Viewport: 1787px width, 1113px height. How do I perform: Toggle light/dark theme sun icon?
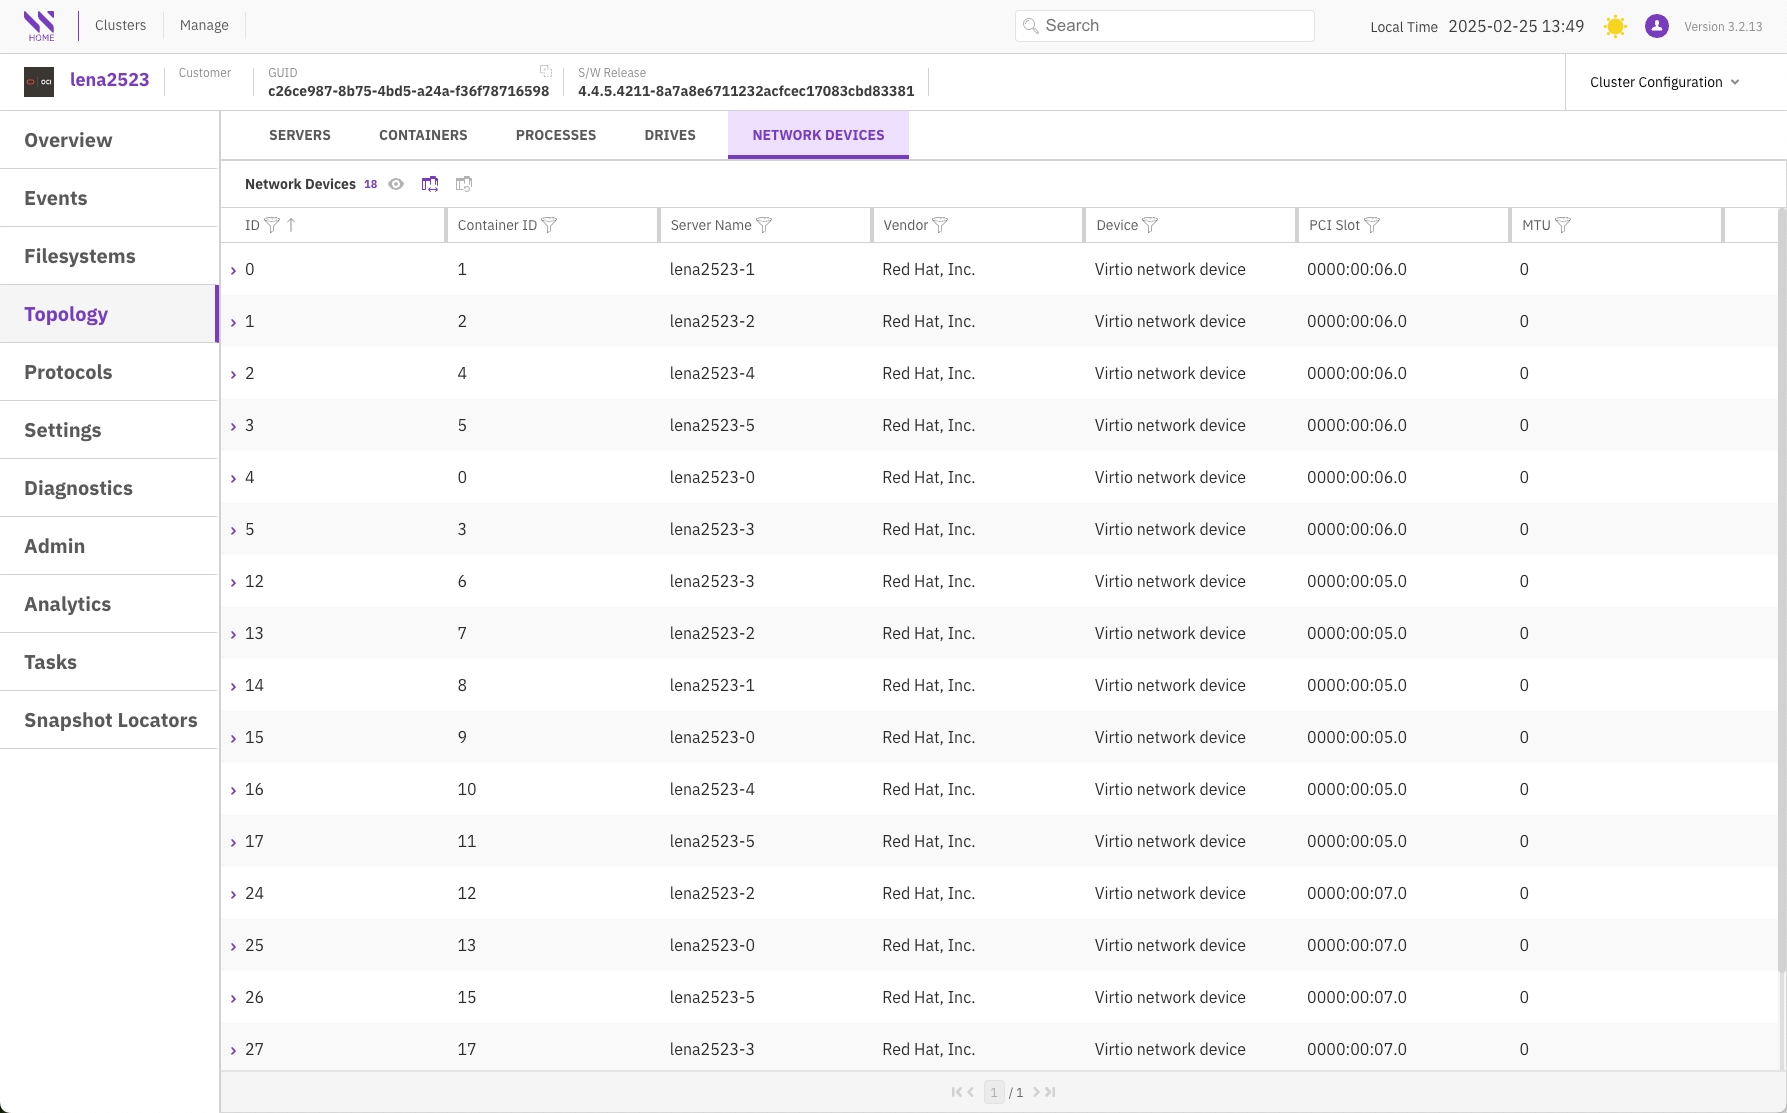tap(1615, 26)
